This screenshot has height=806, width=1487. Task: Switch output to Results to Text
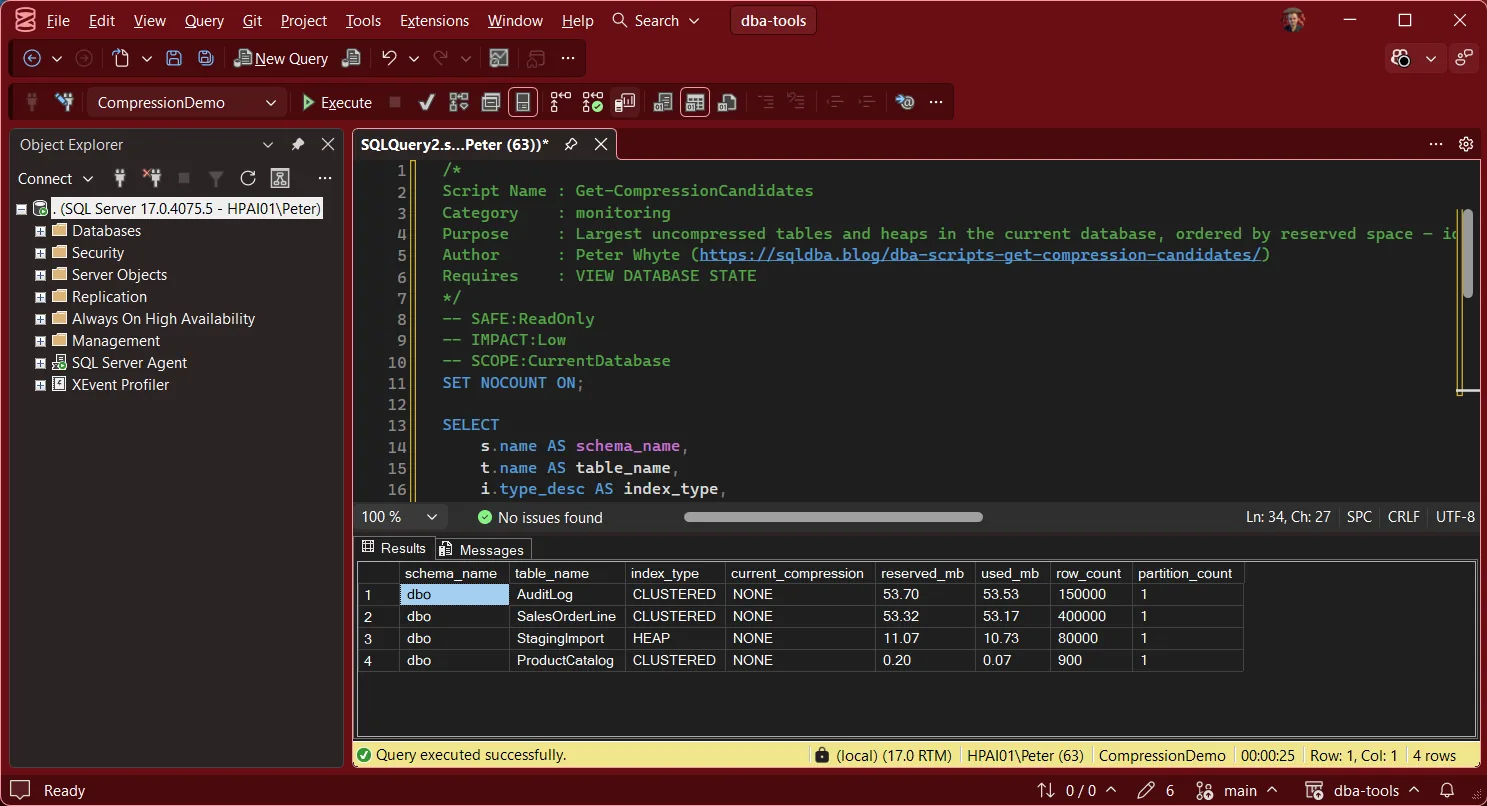tap(663, 102)
